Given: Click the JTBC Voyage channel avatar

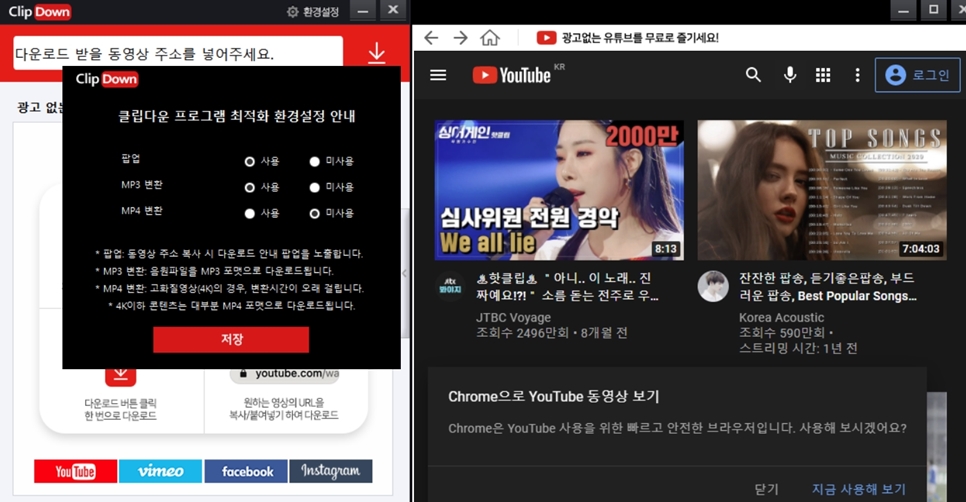Looking at the screenshot, I should pos(450,286).
